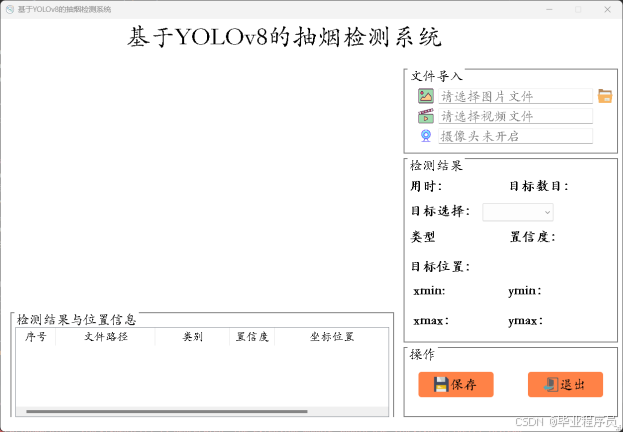Click the 序号 column header

[x=35, y=337]
